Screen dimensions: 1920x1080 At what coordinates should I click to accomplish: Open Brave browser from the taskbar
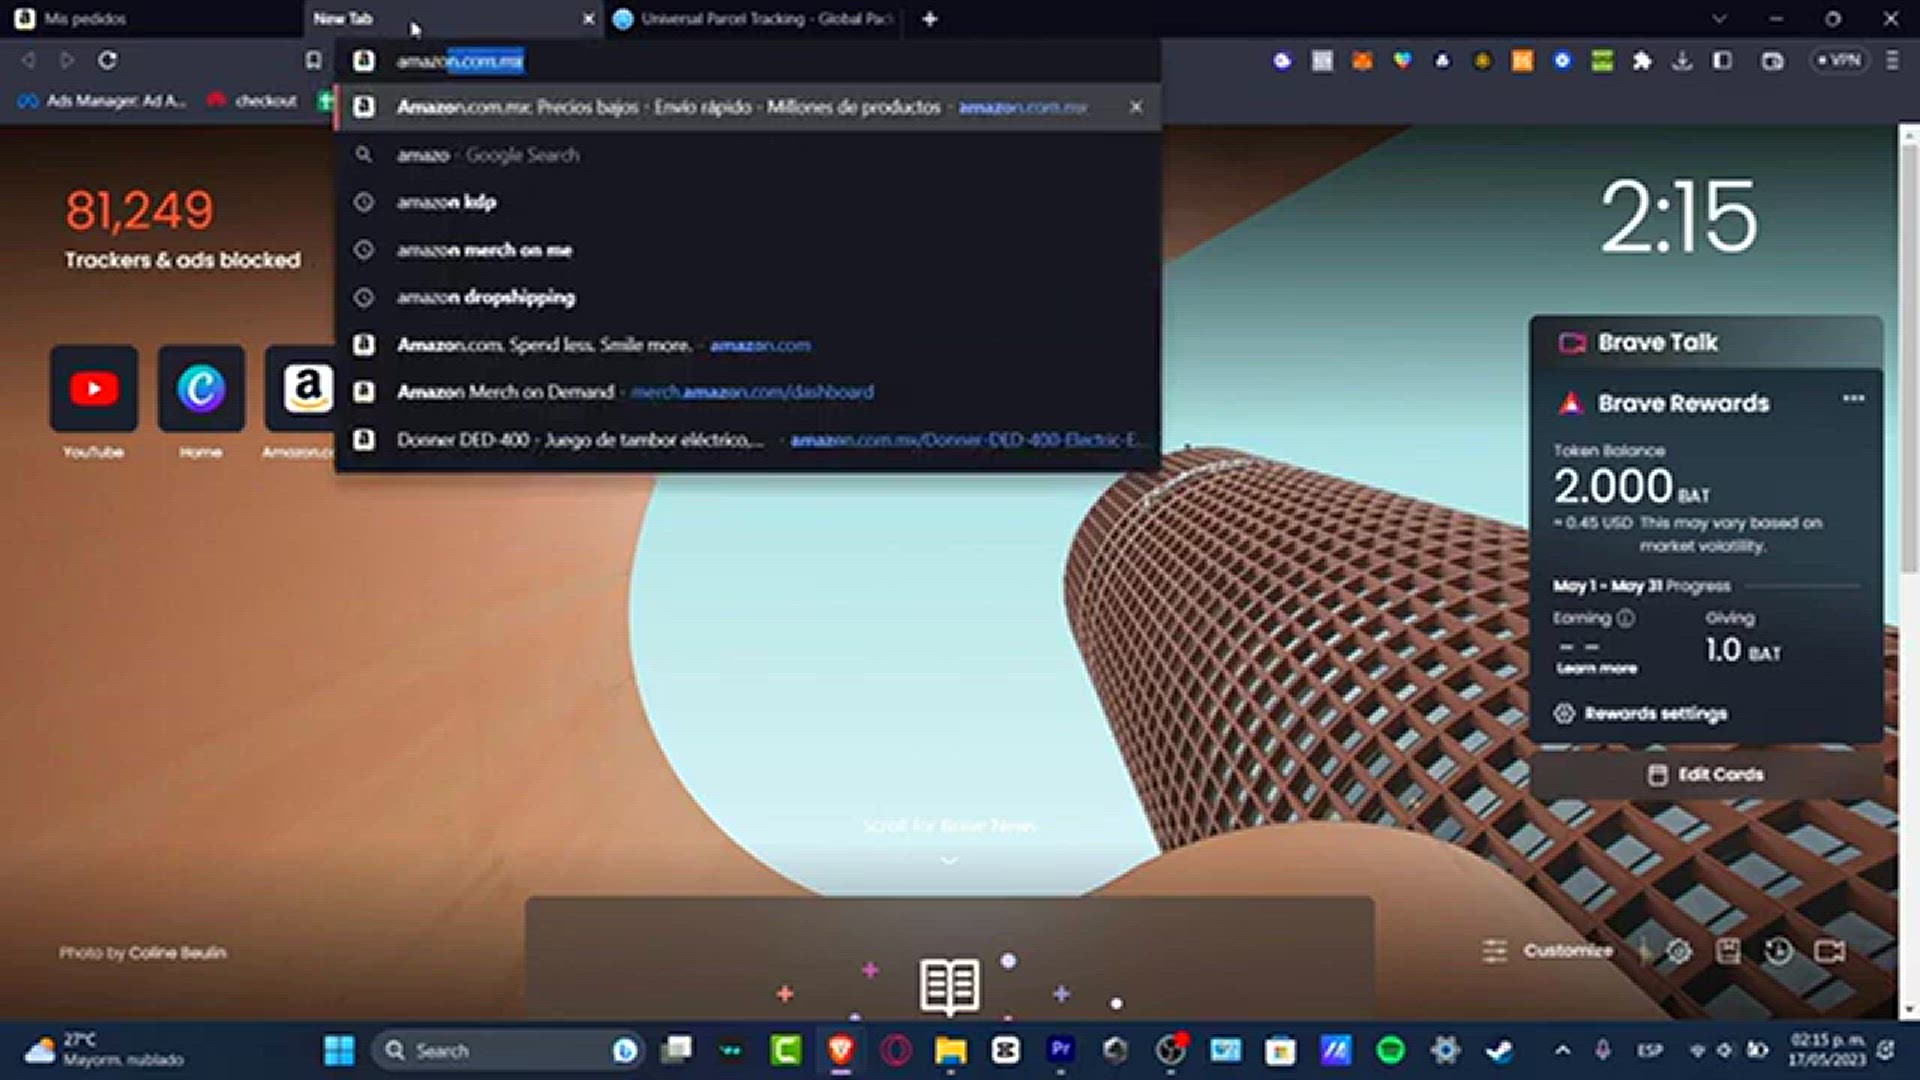tap(841, 1050)
